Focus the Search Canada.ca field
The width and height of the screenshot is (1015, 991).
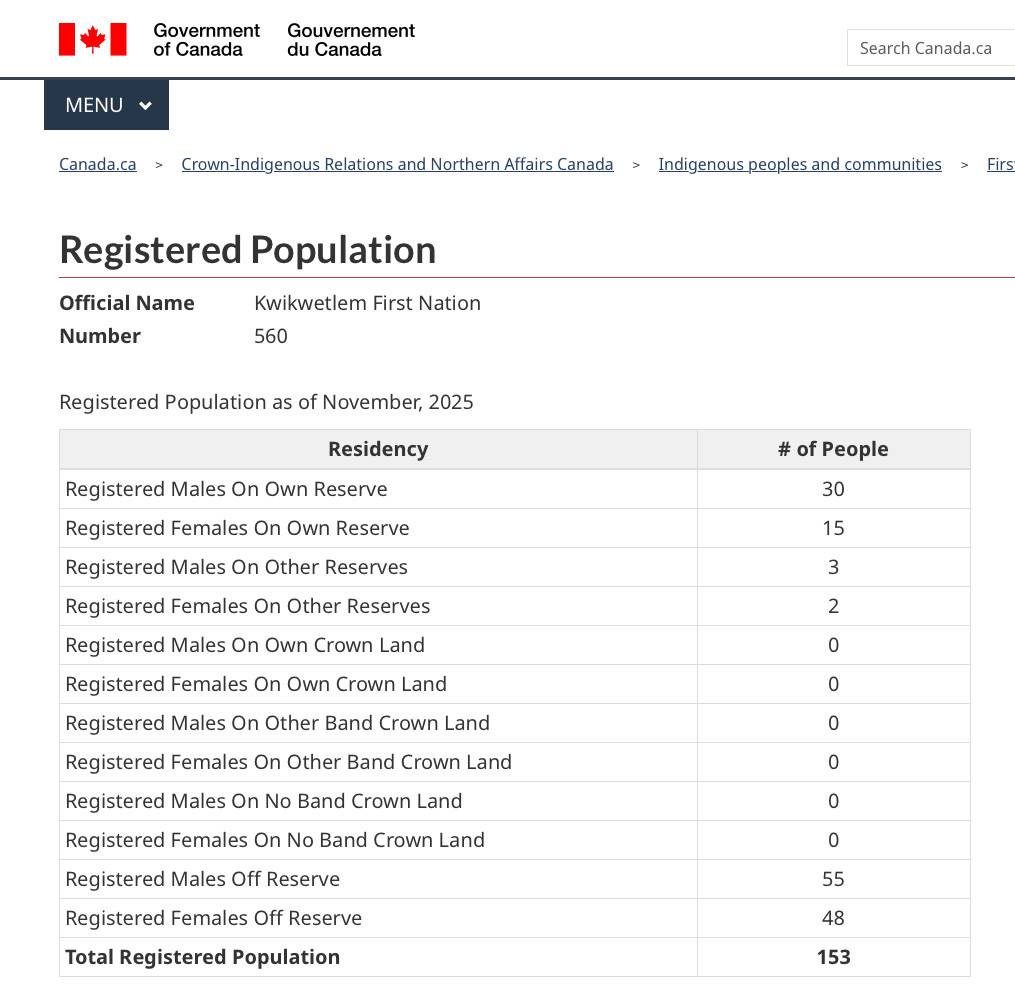(x=930, y=48)
